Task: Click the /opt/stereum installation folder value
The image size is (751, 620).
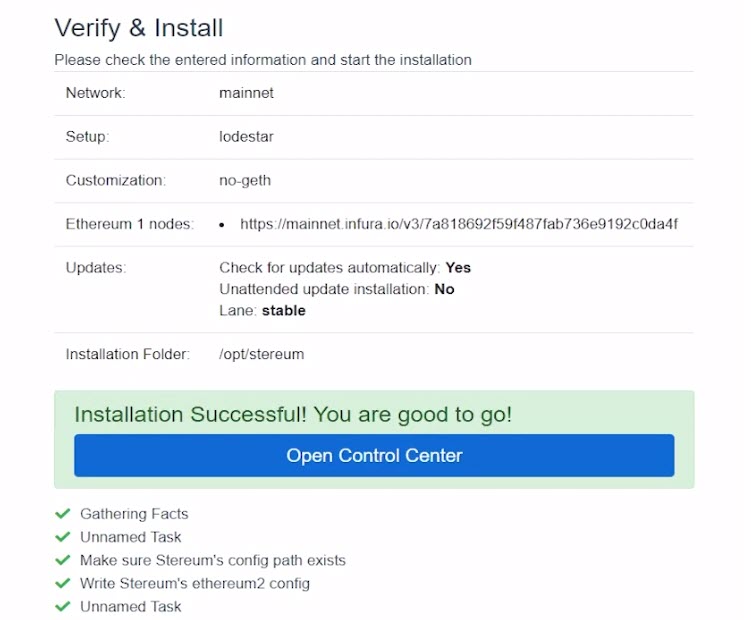Action: (x=262, y=354)
